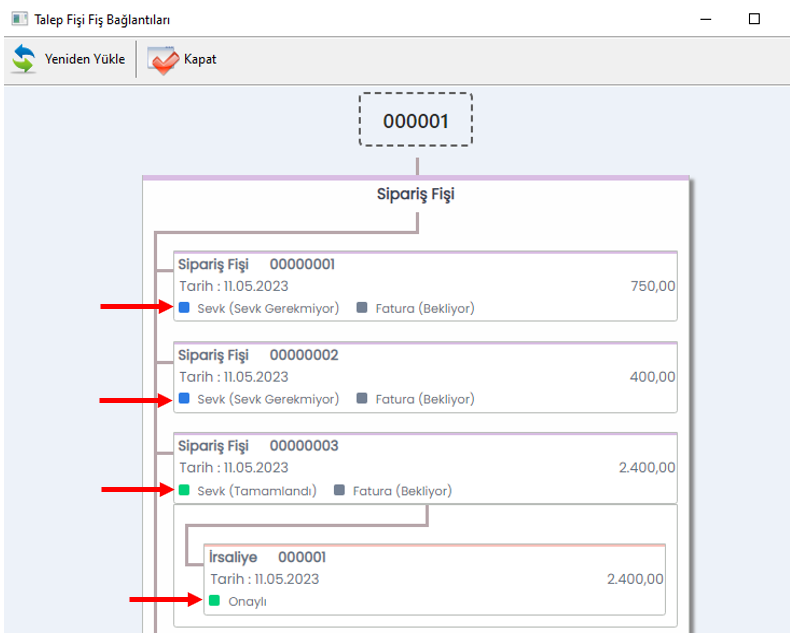Viewport: 790px width, 633px height.
Task: Click green Sevk Tamamlandı square in order 00000003
Action: click(184, 491)
